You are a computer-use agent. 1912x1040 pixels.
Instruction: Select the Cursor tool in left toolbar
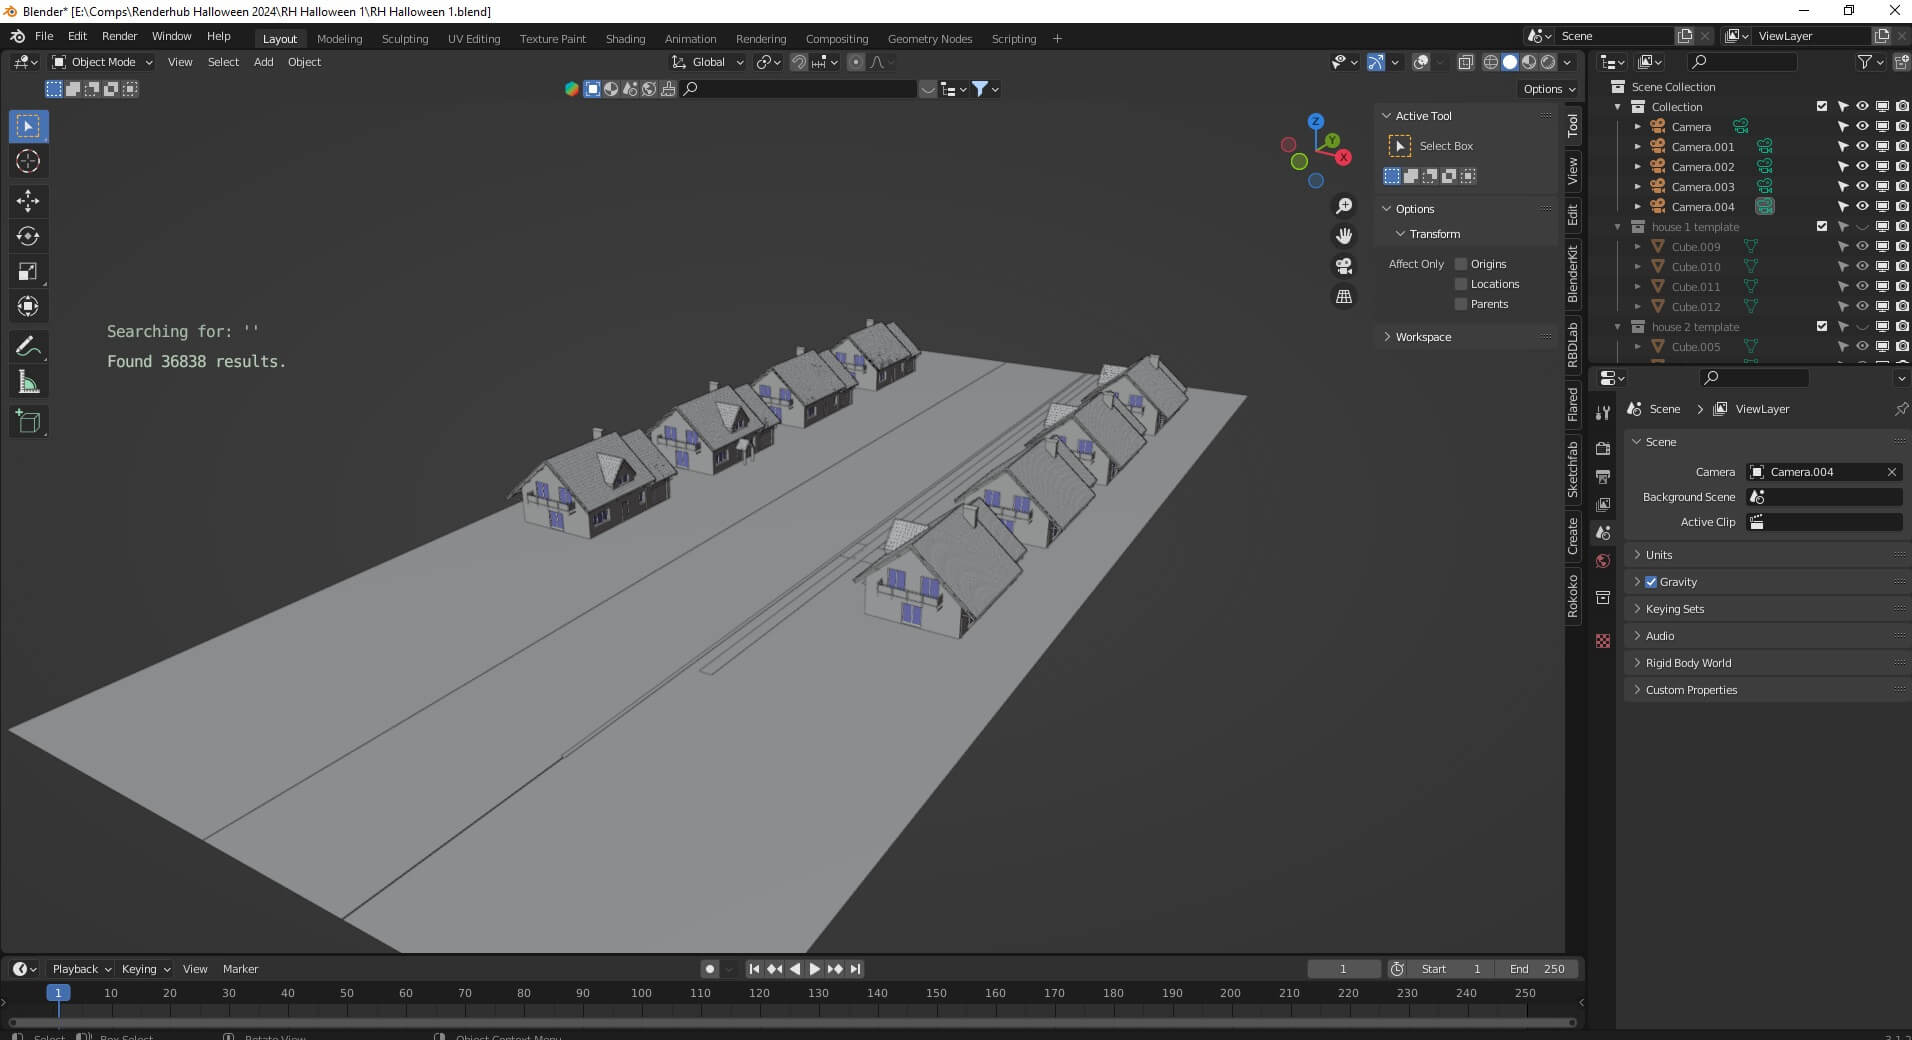click(28, 161)
